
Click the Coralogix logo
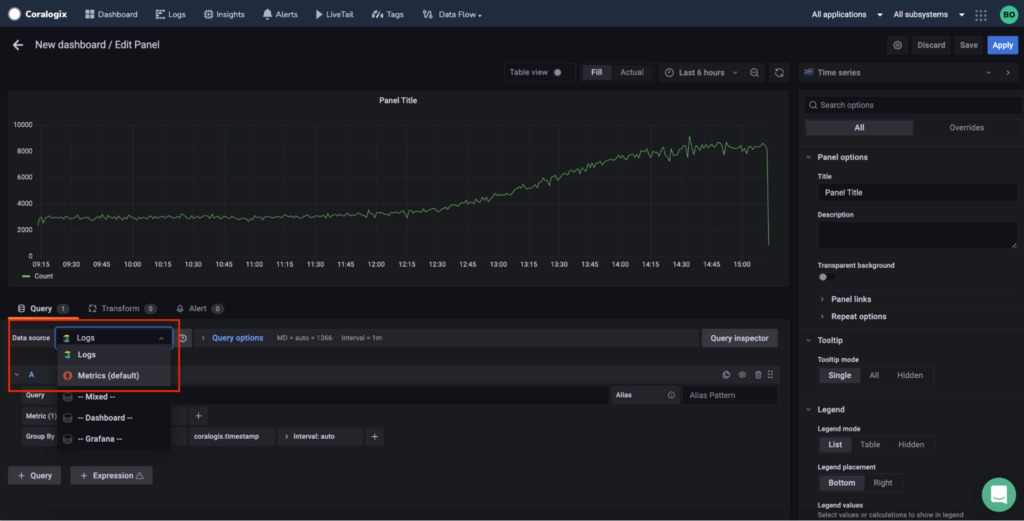pyautogui.click(x=39, y=14)
